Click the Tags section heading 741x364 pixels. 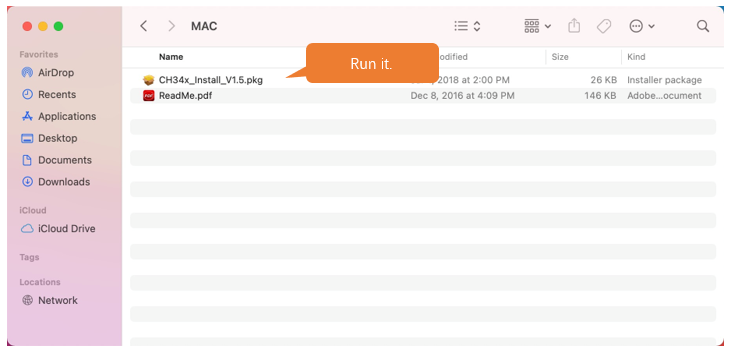pos(29,257)
